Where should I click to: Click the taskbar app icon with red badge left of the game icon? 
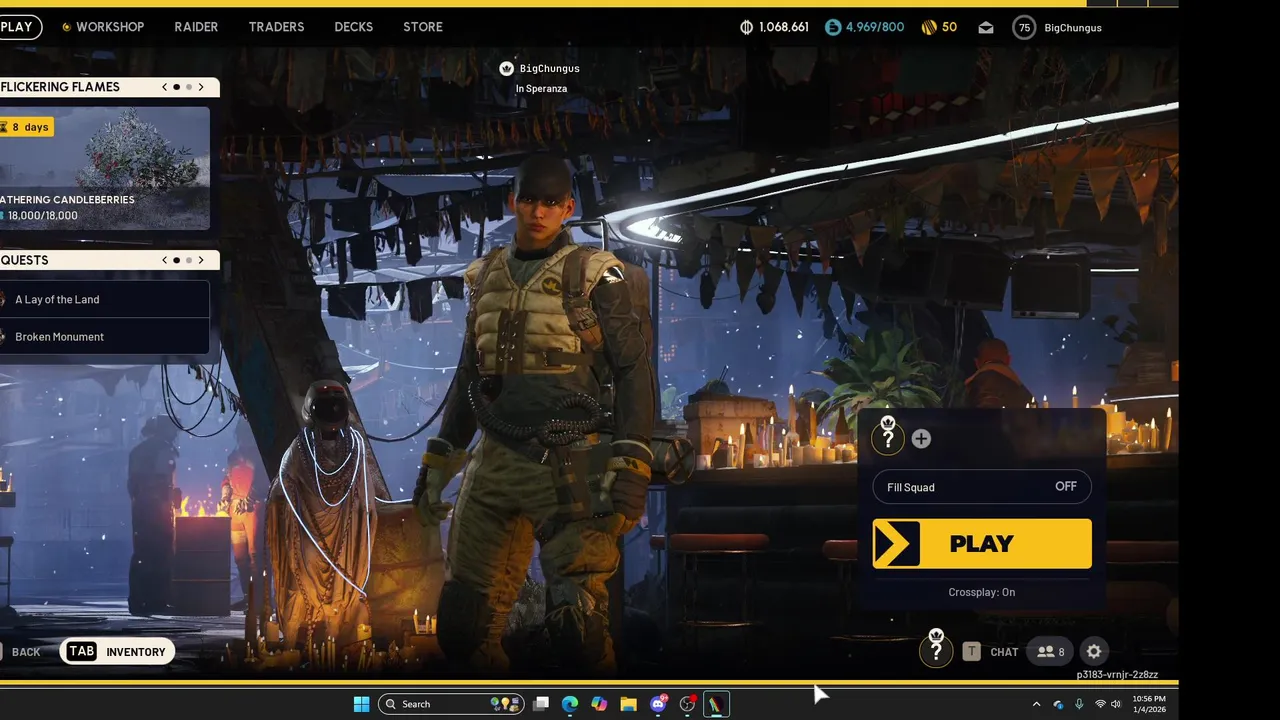[x=687, y=704]
